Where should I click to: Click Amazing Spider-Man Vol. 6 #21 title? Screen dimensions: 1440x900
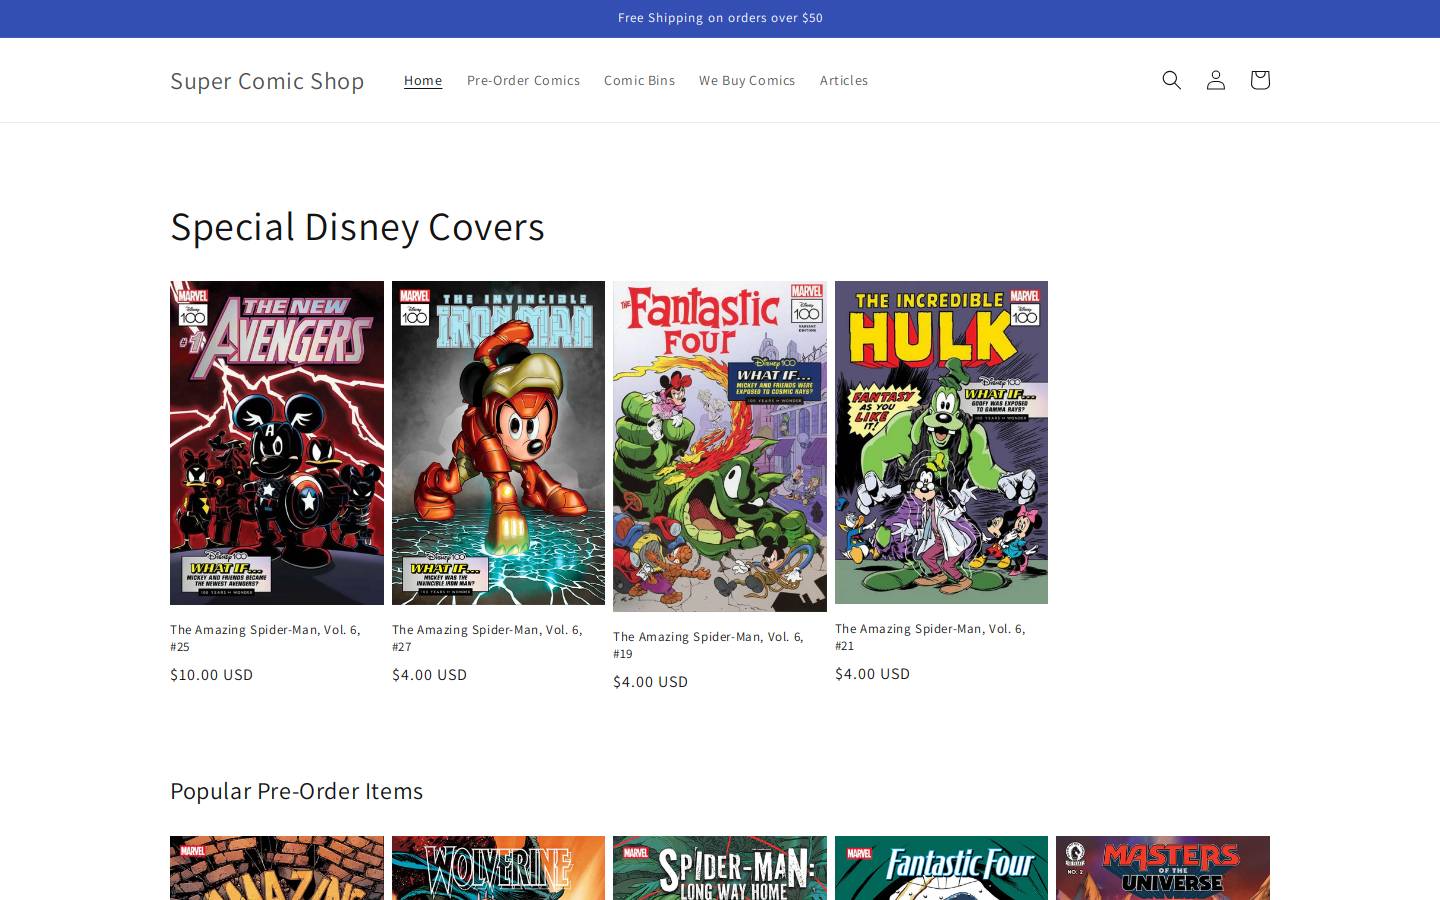930,637
